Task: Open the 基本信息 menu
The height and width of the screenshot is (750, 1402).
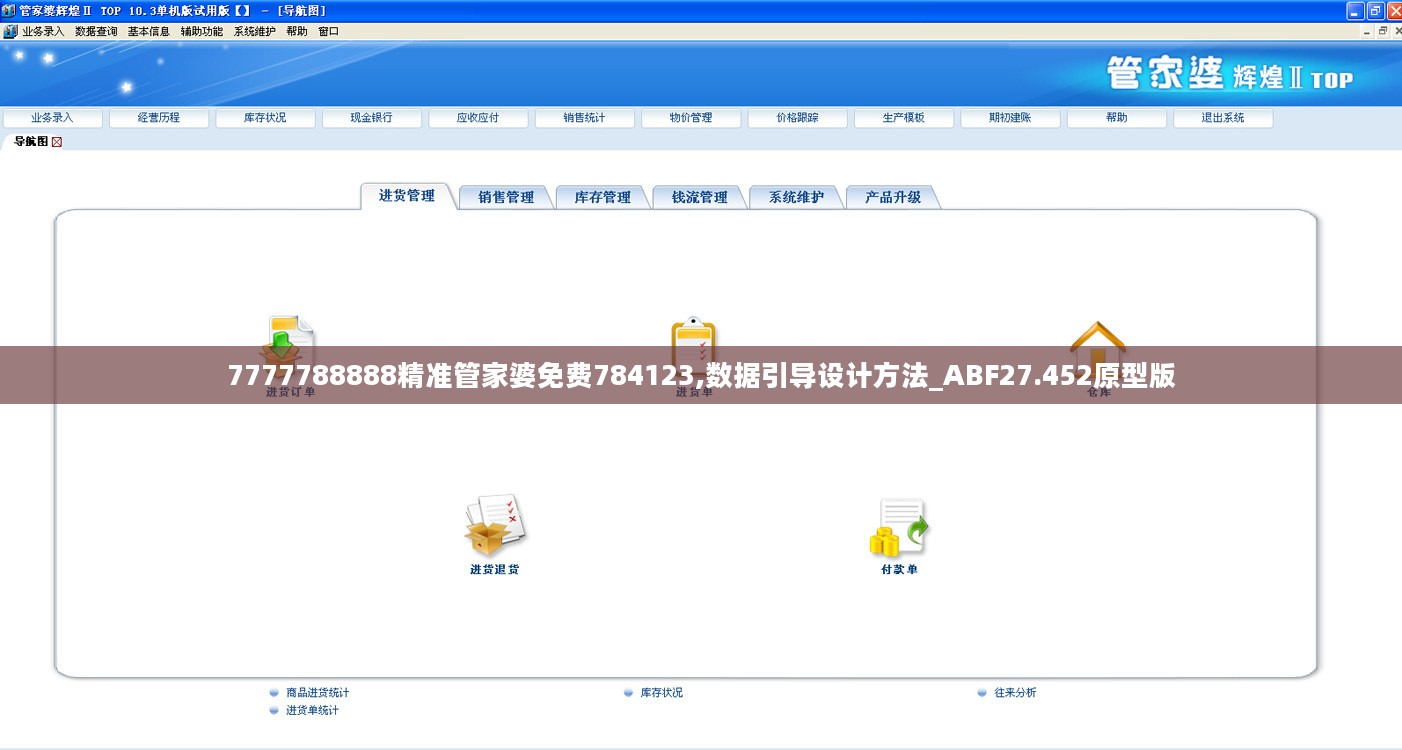Action: click(x=149, y=31)
